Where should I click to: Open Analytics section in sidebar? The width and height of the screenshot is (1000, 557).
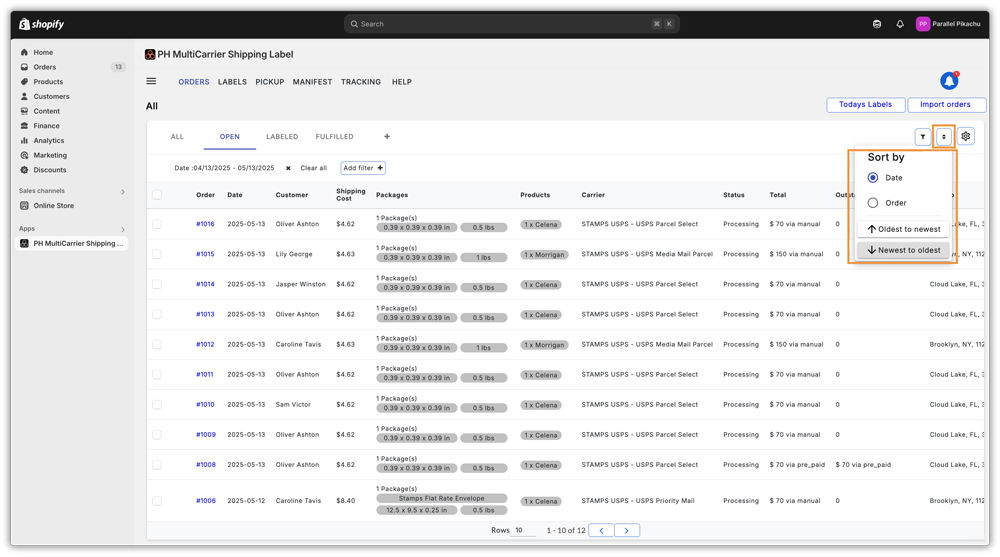coord(48,140)
